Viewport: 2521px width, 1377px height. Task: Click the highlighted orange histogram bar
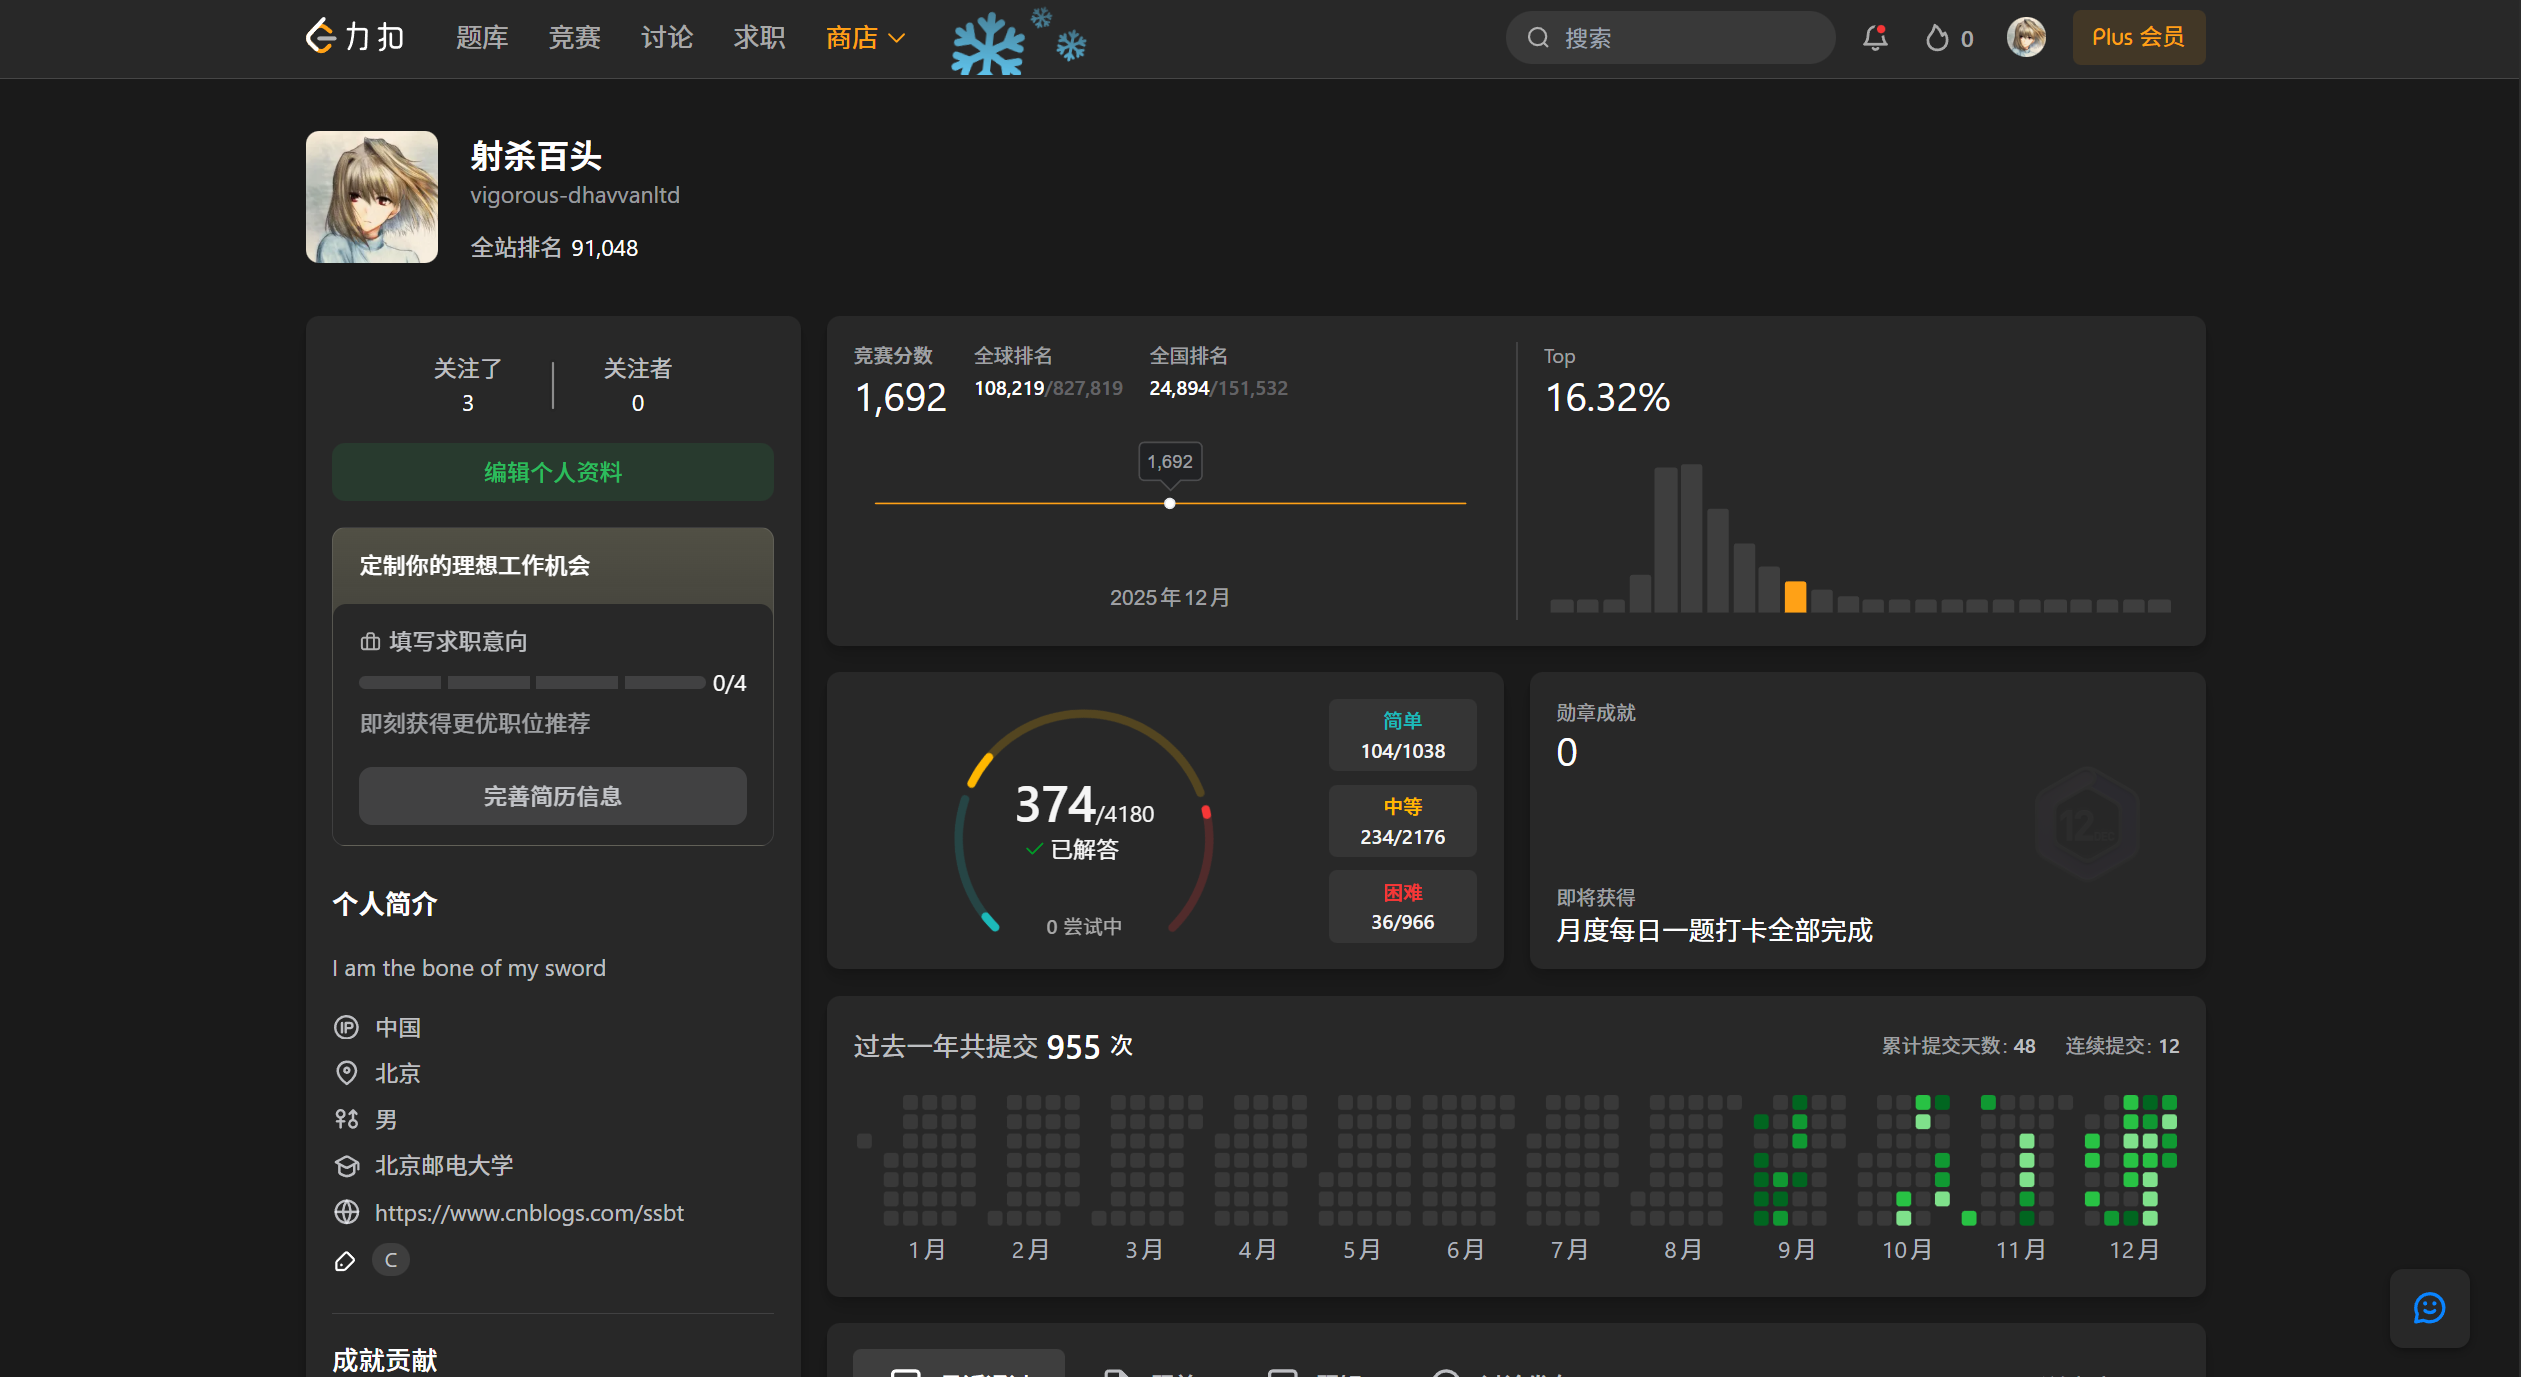click(1795, 597)
